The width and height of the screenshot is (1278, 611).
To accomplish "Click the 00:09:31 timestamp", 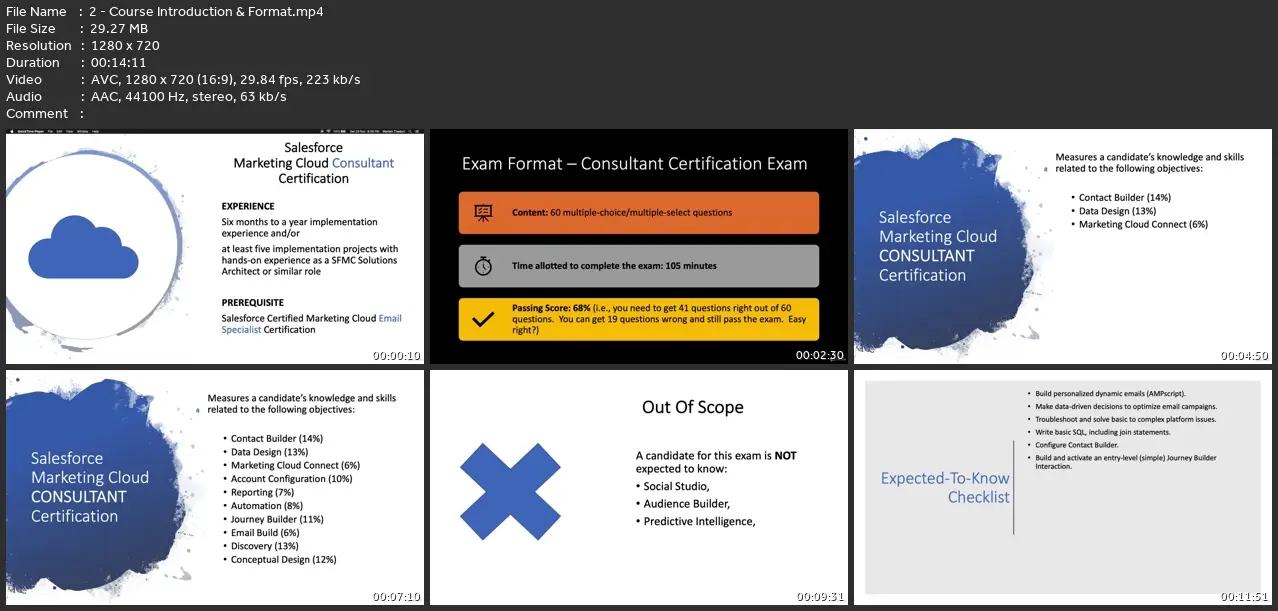I will click(x=821, y=596).
